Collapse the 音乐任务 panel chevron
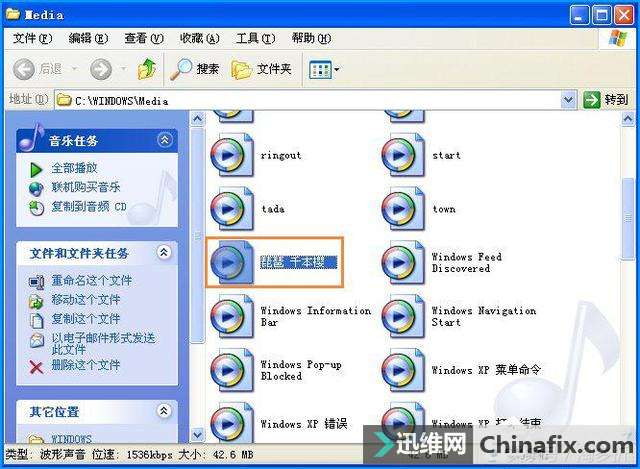 click(164, 140)
